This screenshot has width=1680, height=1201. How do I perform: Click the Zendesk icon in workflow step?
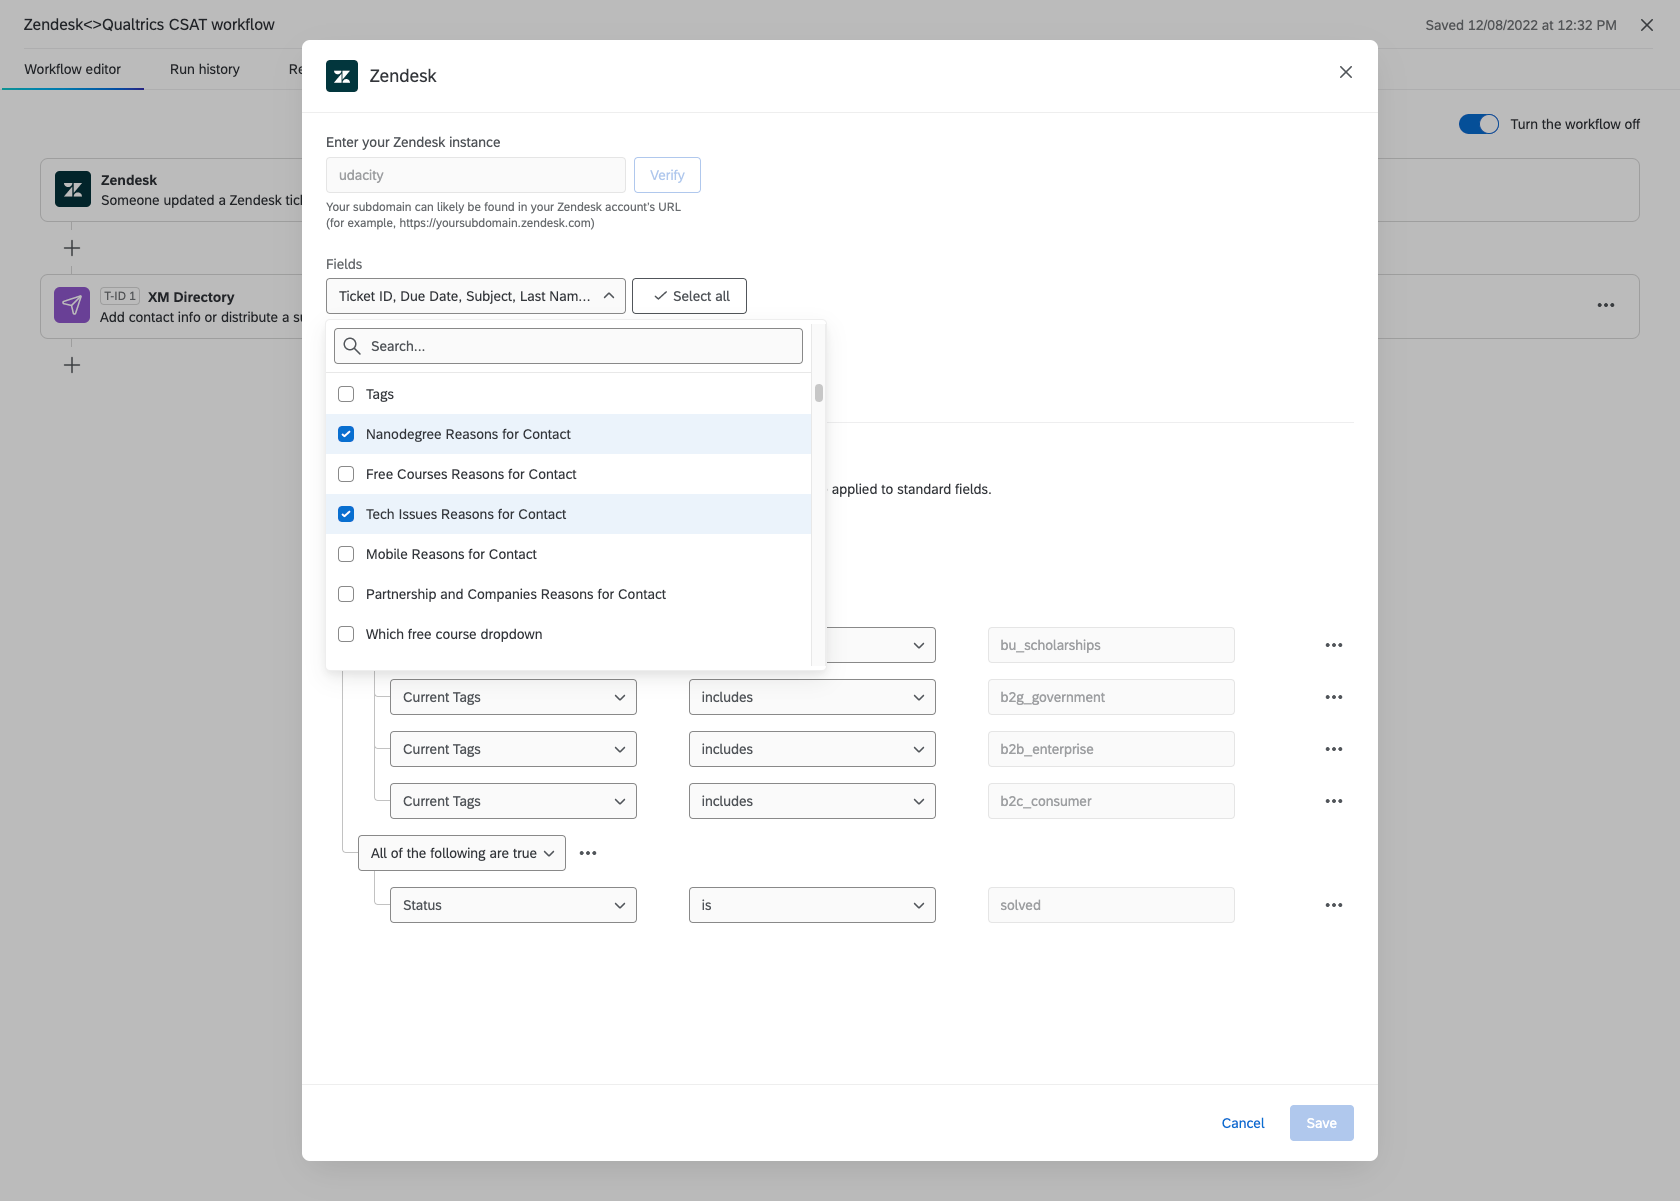tap(73, 189)
